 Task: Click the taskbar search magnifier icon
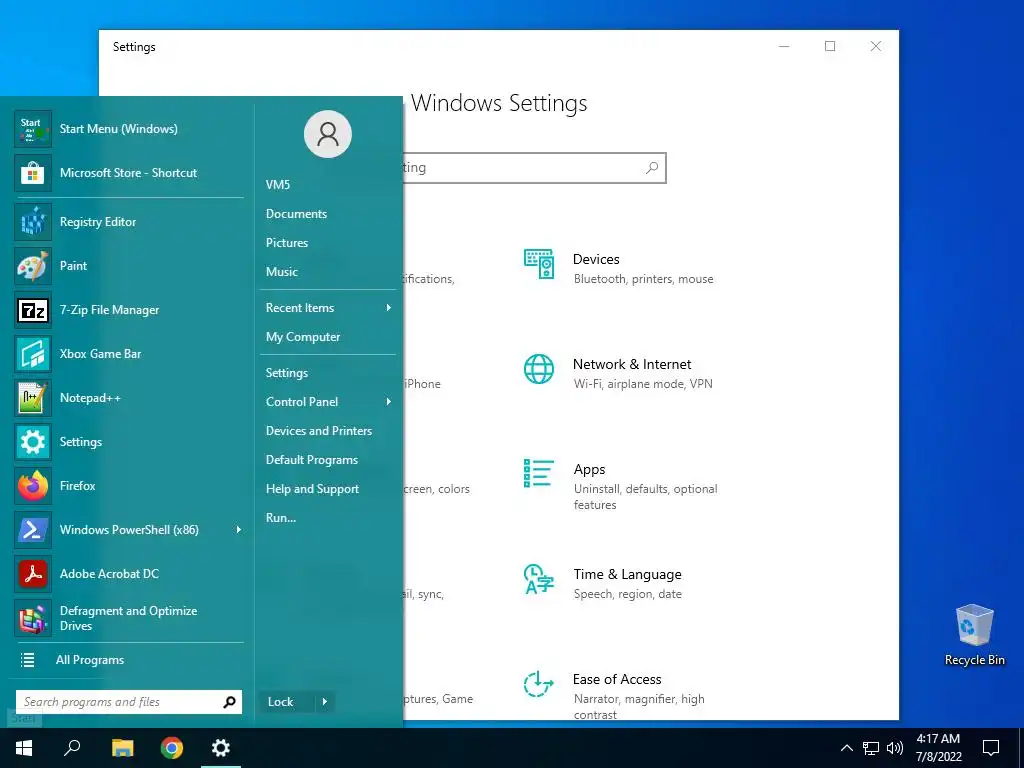click(72, 748)
